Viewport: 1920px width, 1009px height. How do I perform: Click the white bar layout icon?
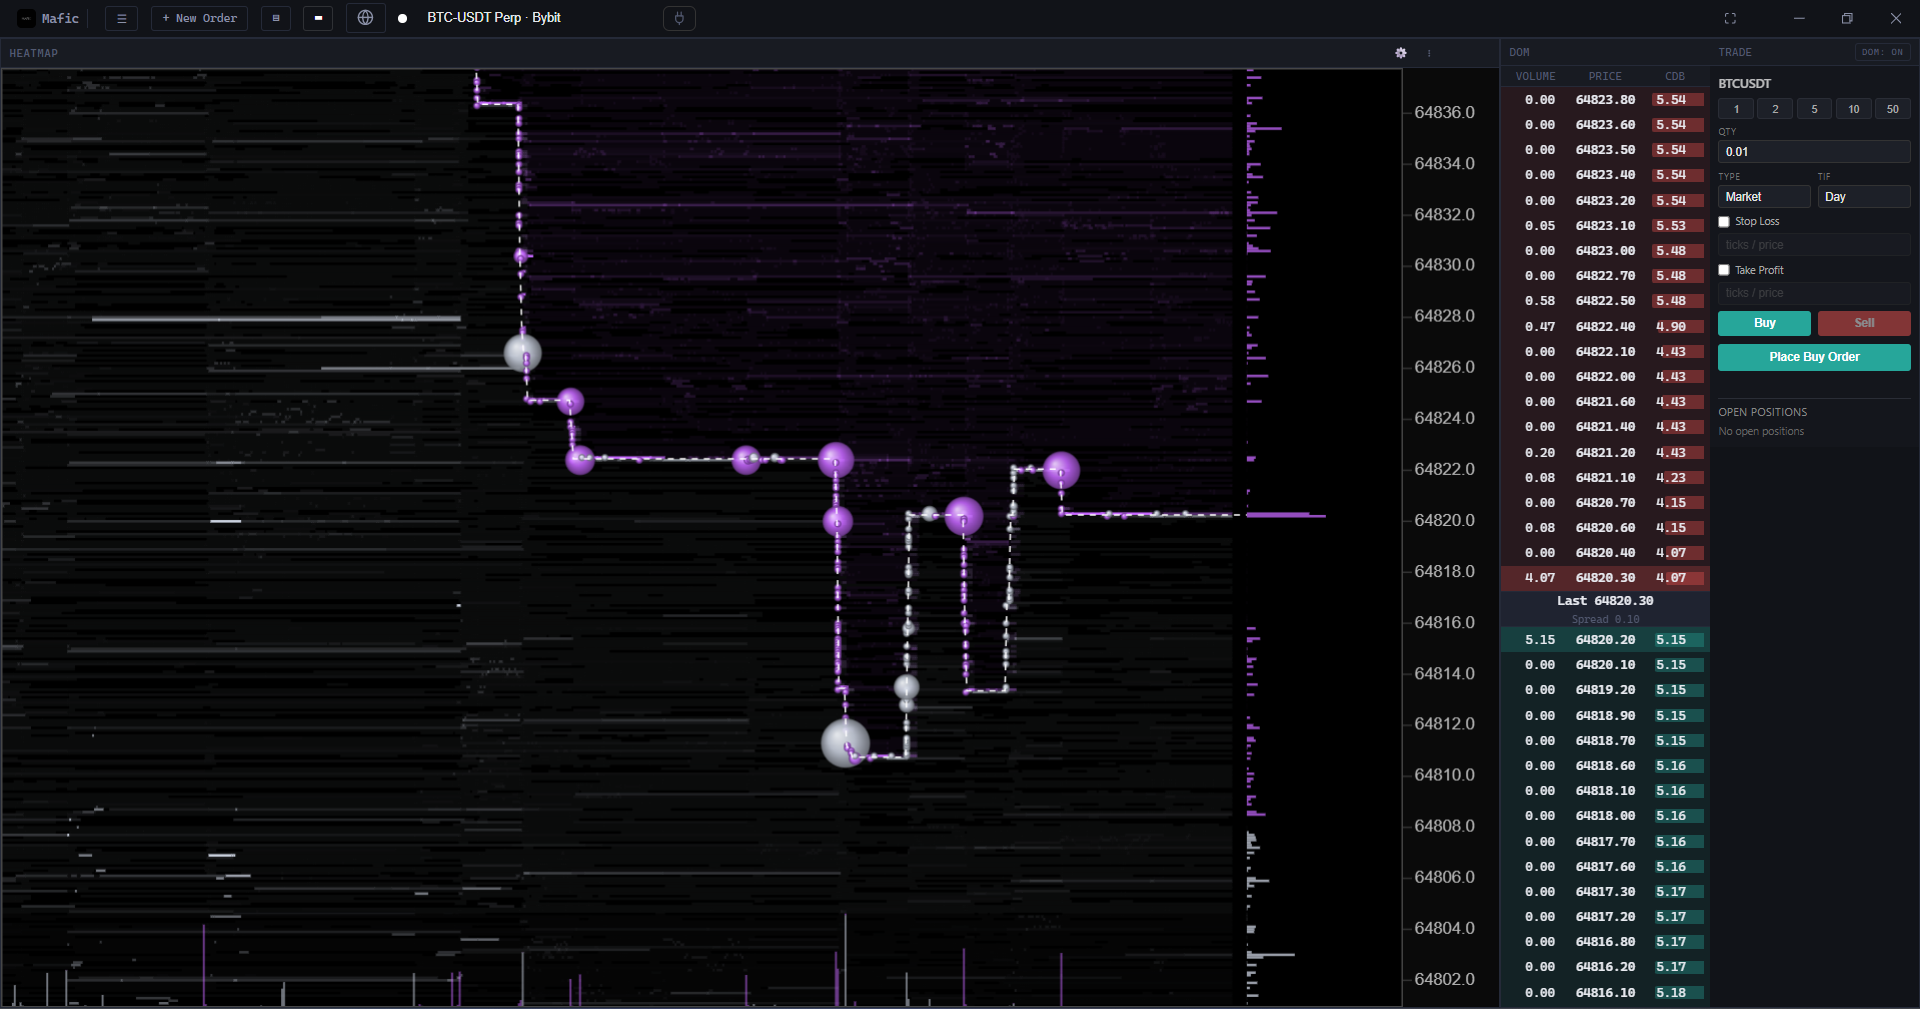click(x=318, y=18)
